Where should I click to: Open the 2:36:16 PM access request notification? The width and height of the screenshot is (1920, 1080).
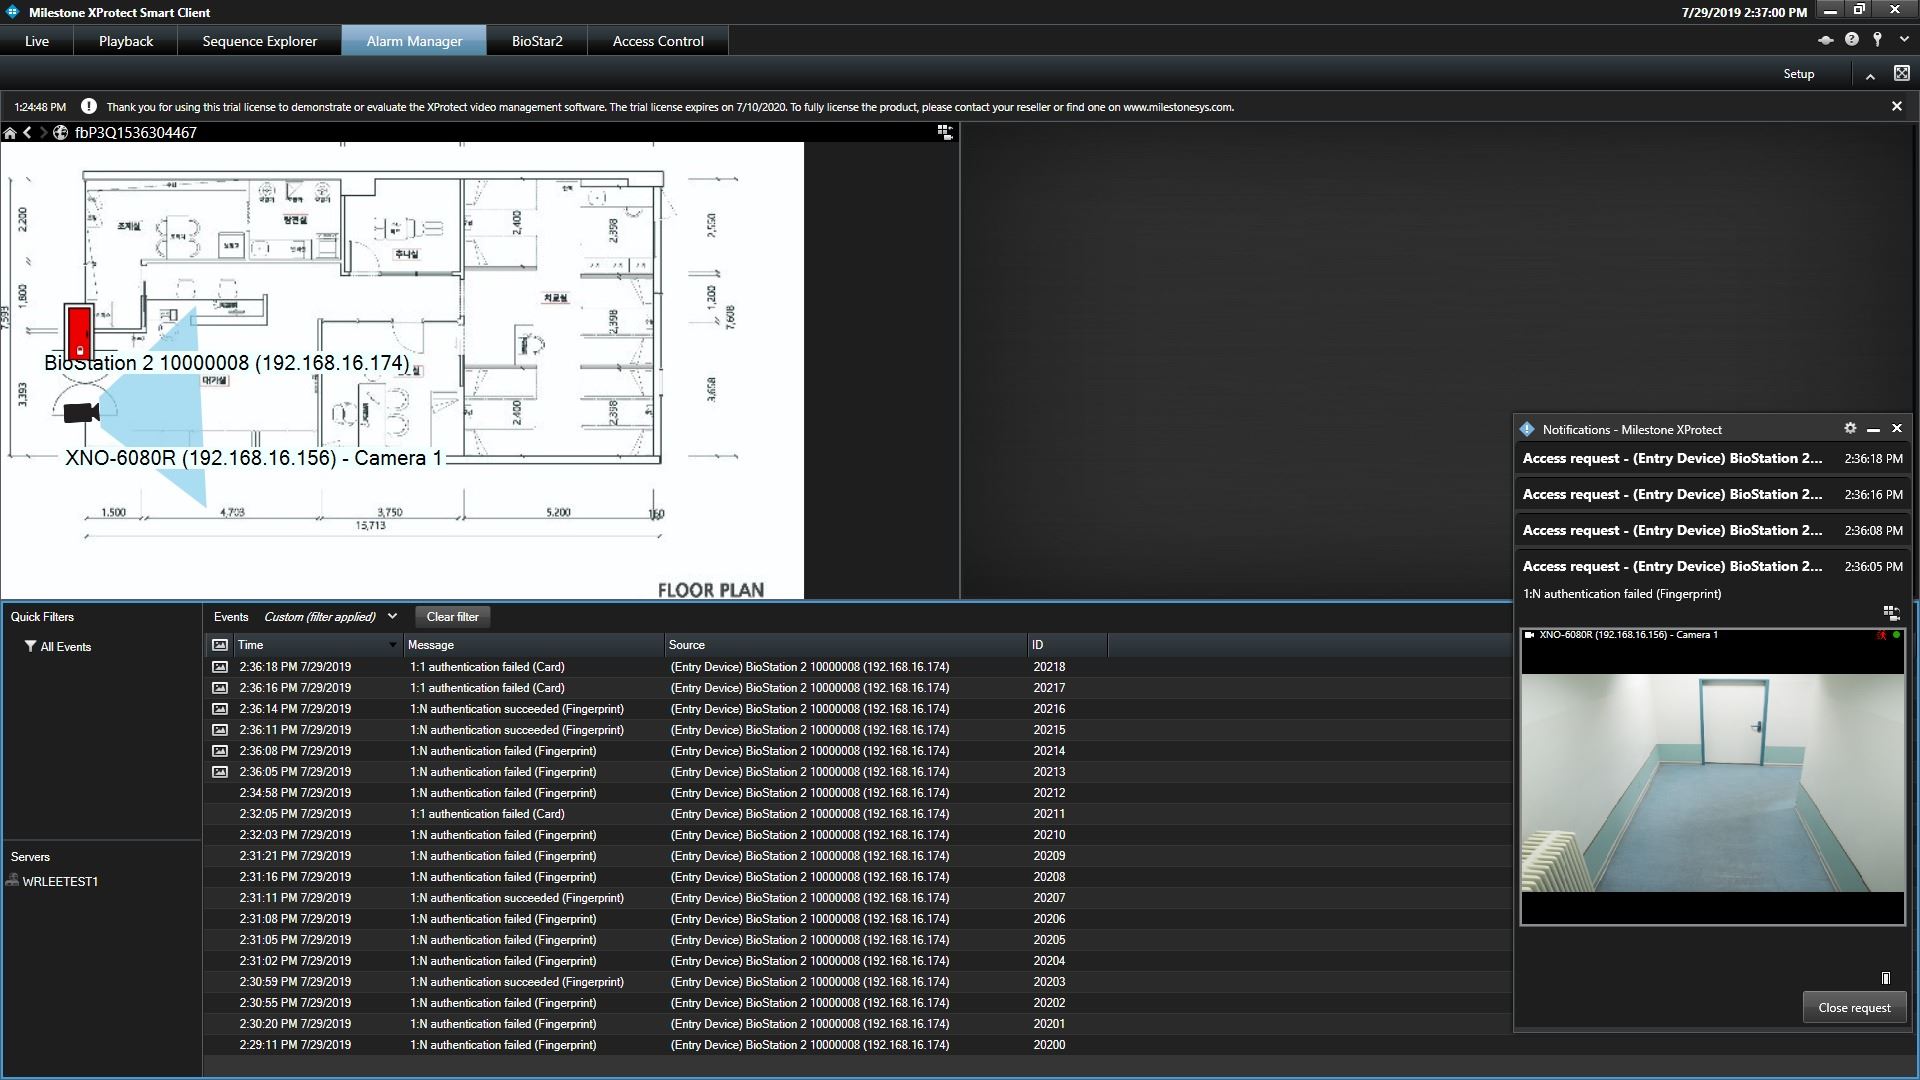pyautogui.click(x=1712, y=495)
